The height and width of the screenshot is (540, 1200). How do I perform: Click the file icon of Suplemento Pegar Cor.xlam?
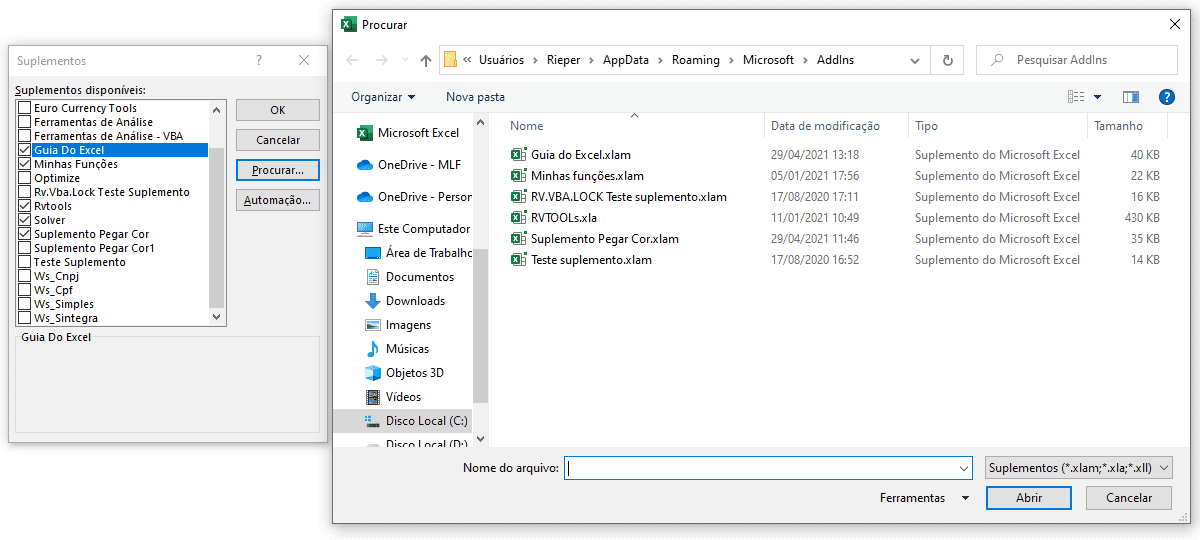[518, 239]
